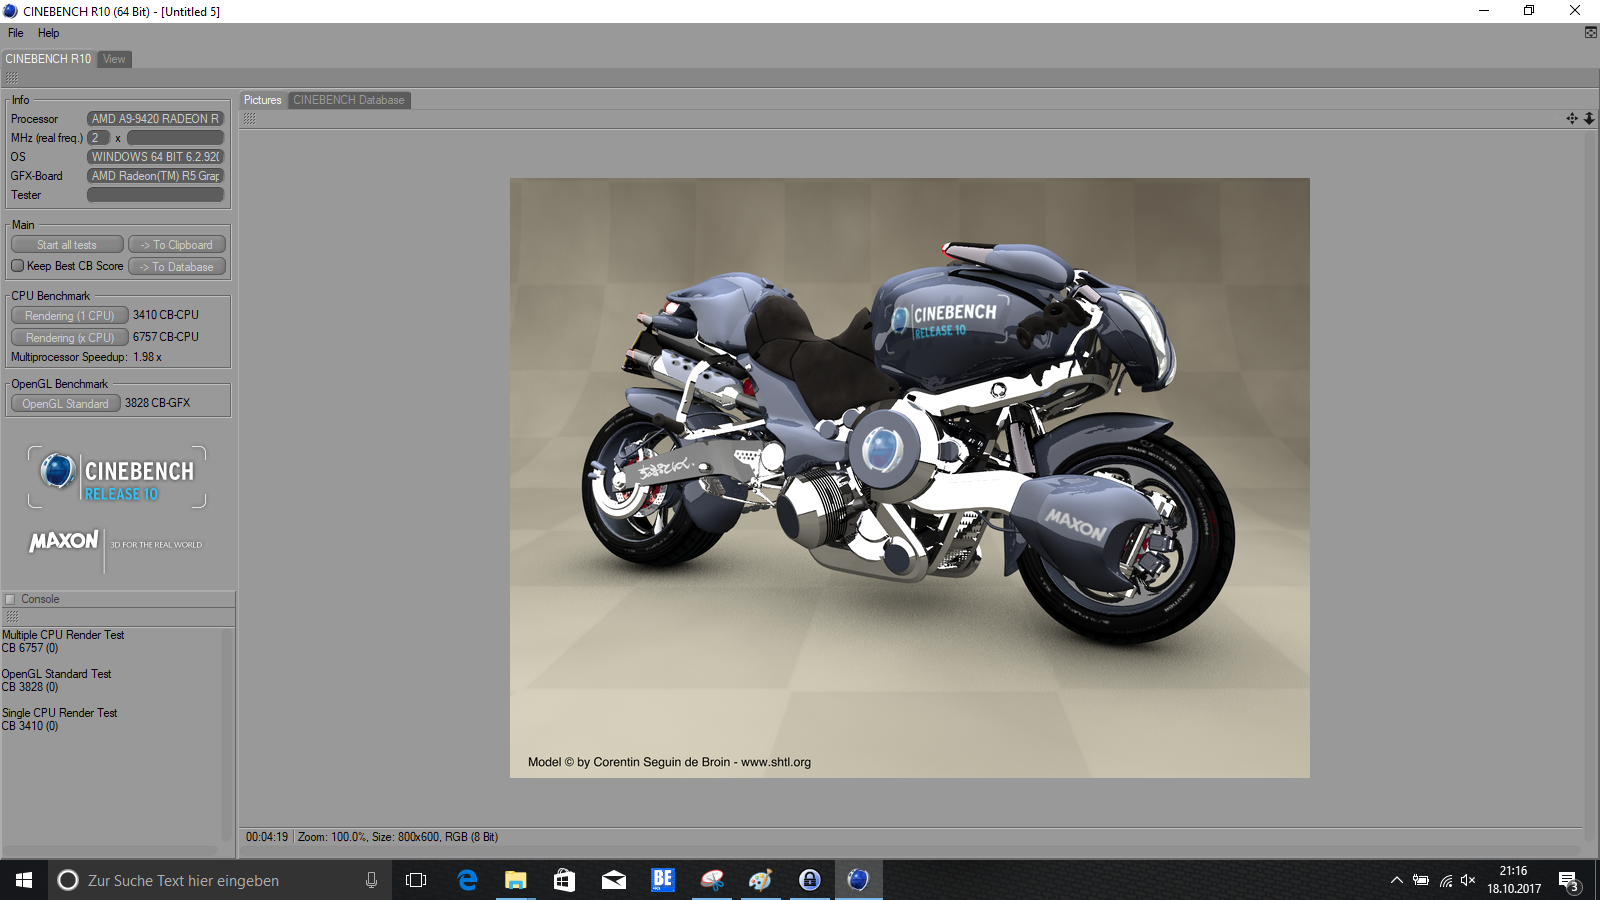
Task: Click the zoom picture view arrow icon
Action: [x=1589, y=118]
